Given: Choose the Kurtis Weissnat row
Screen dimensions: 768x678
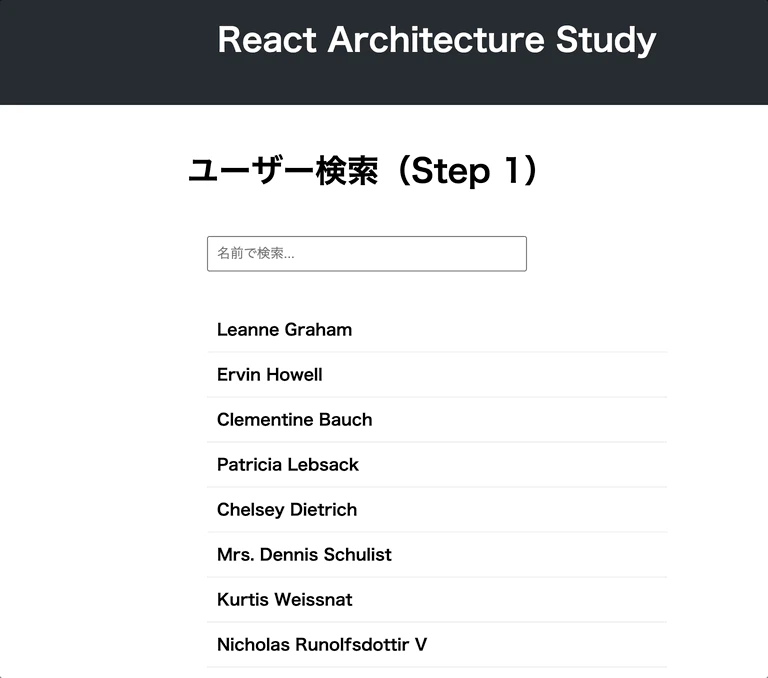Looking at the screenshot, I should tap(437, 600).
